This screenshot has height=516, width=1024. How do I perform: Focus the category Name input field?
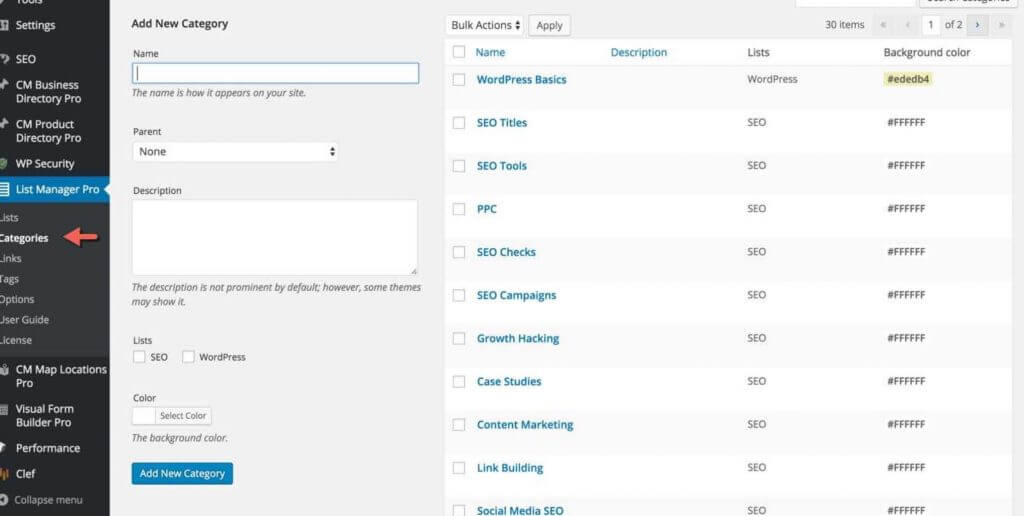click(275, 73)
